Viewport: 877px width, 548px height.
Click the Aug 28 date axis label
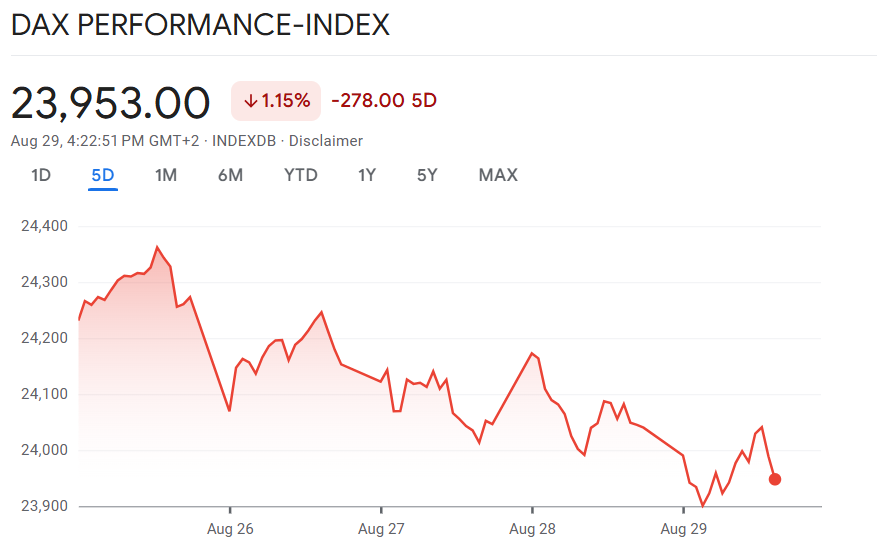(x=532, y=527)
